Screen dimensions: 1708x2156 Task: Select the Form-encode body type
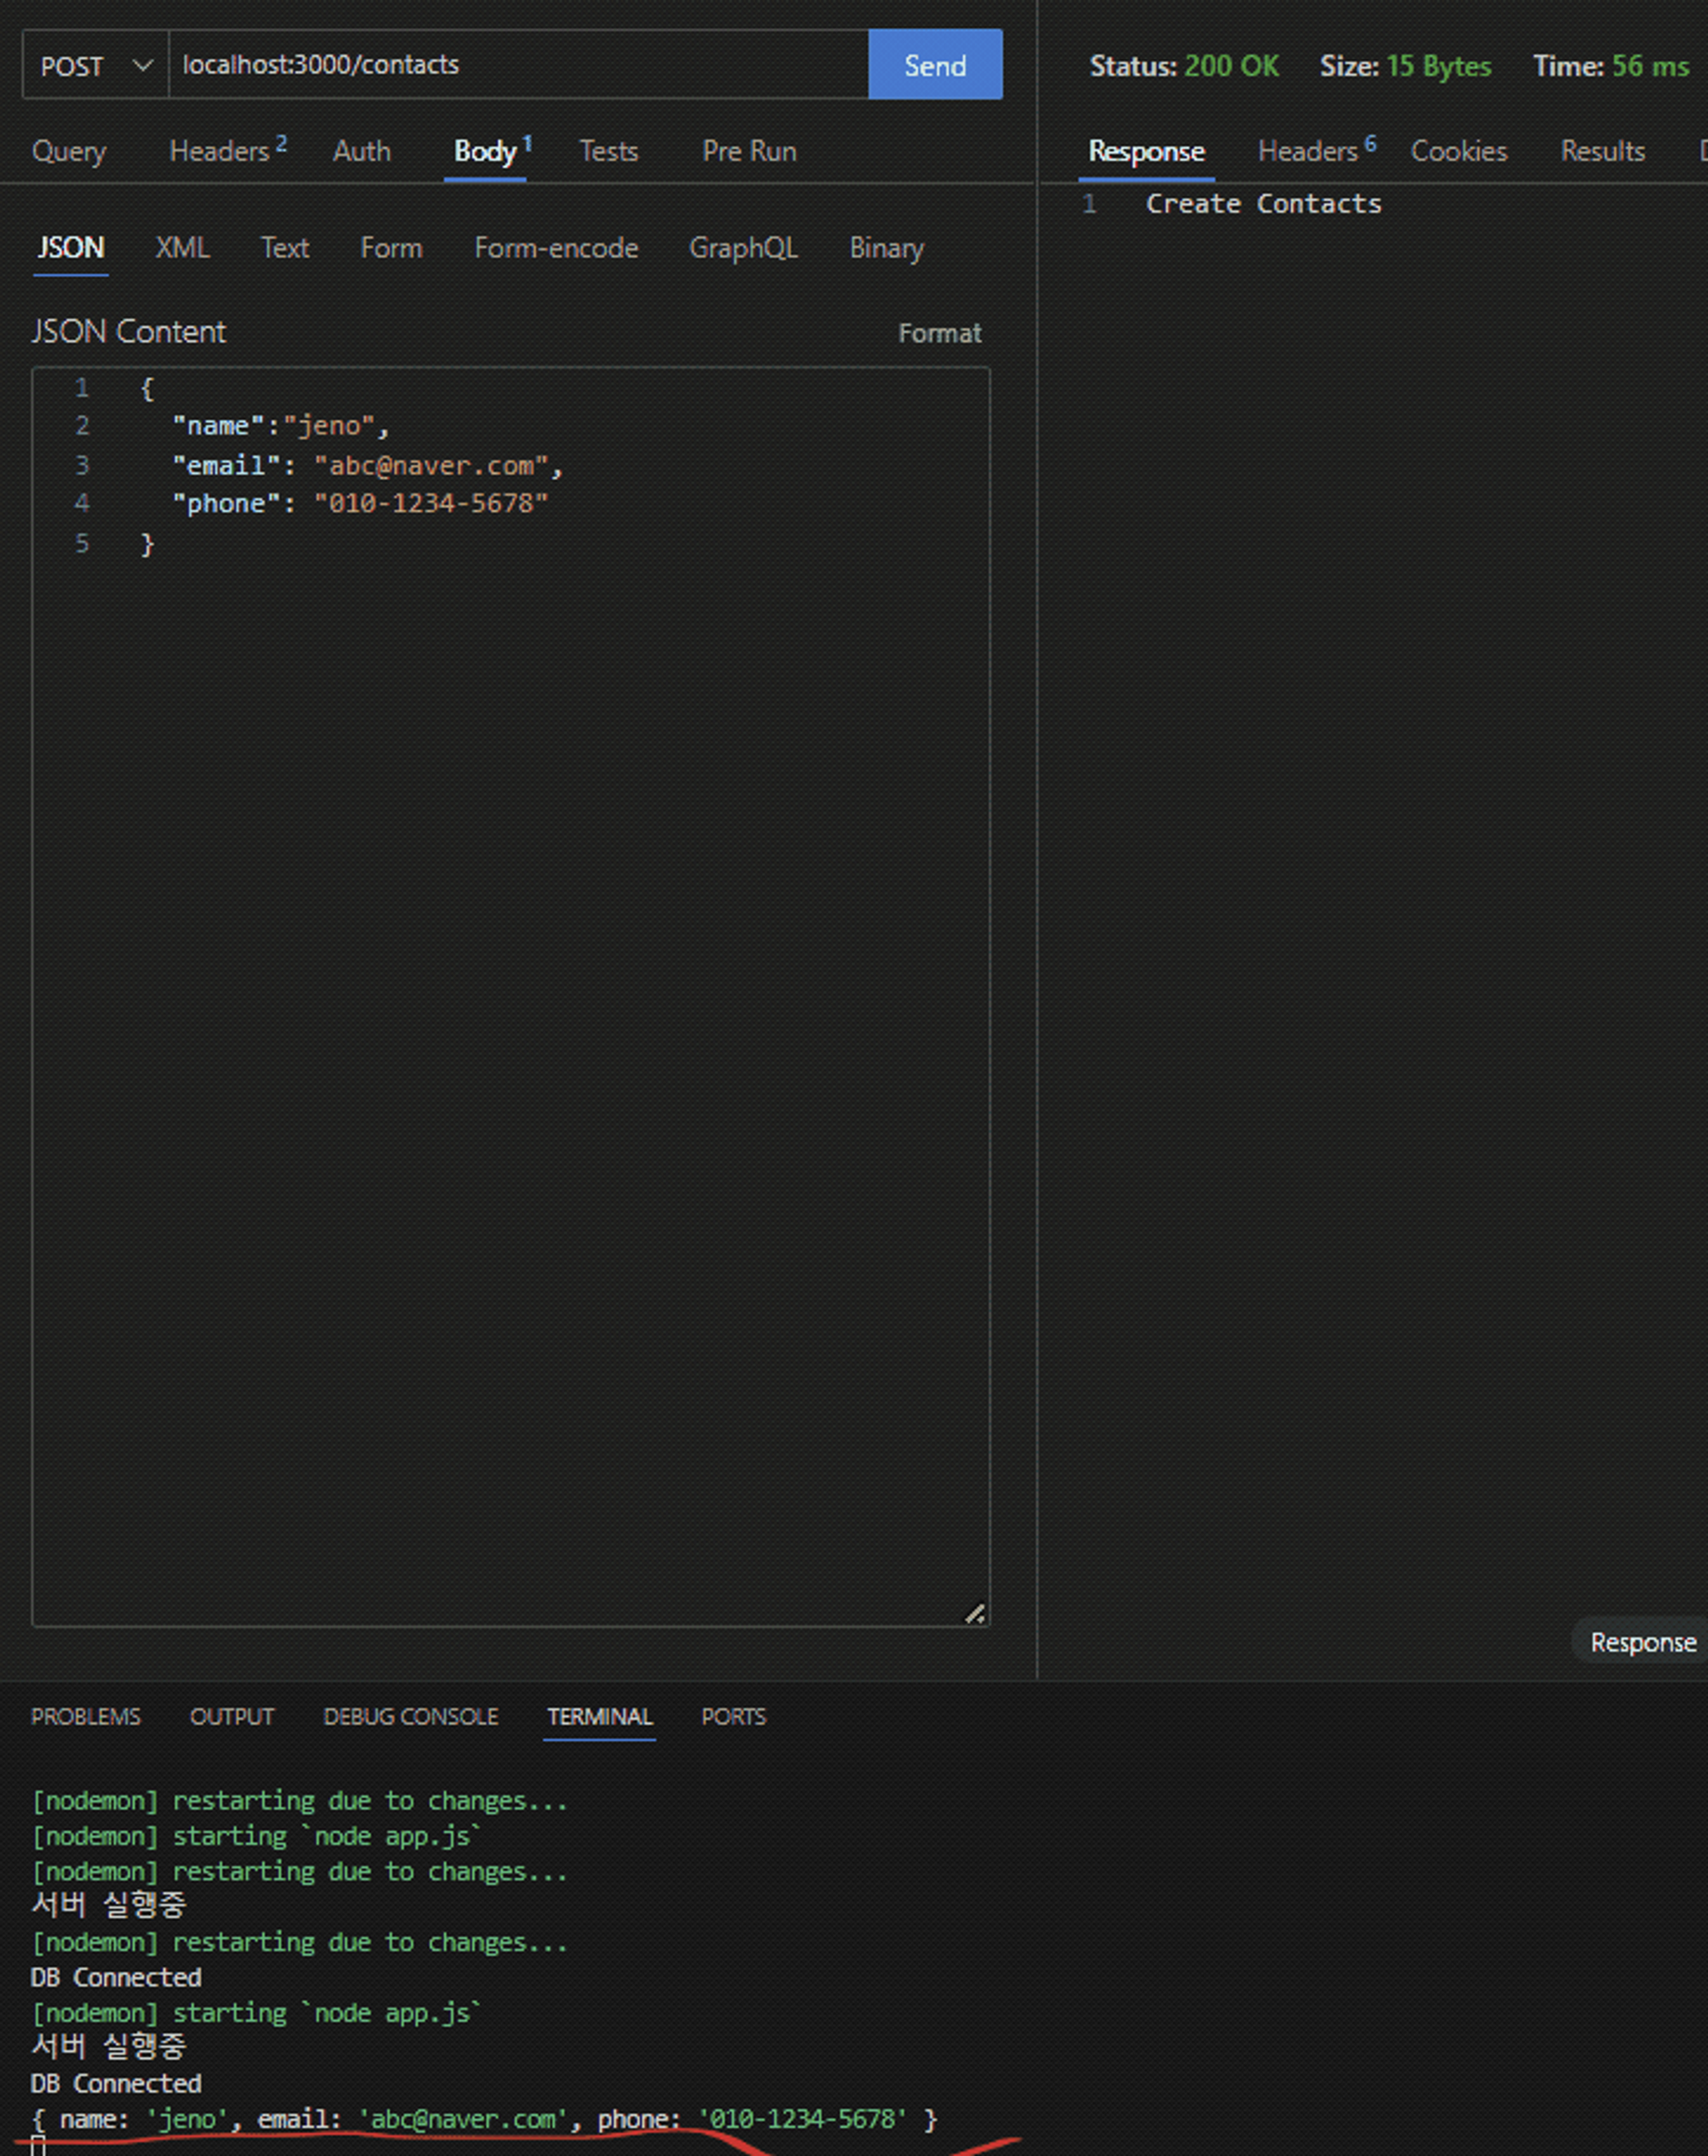[x=556, y=248]
